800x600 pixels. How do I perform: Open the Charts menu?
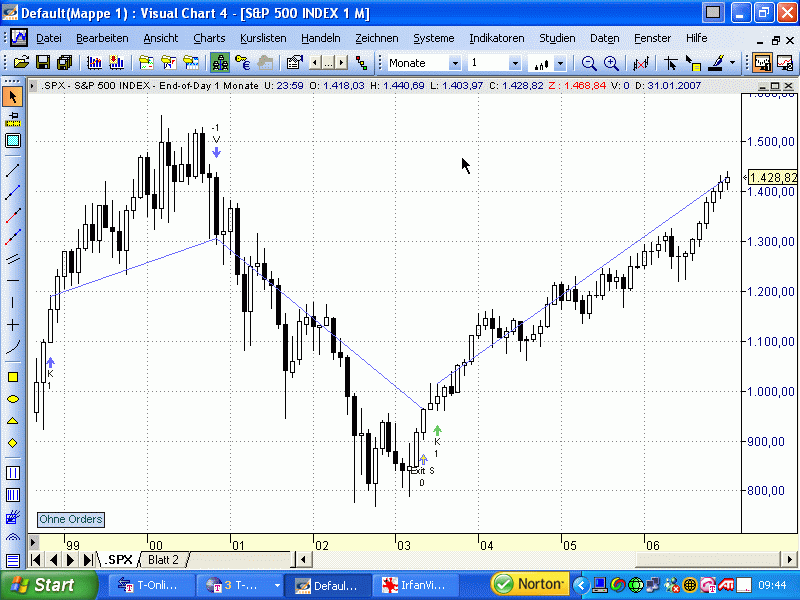click(x=209, y=38)
